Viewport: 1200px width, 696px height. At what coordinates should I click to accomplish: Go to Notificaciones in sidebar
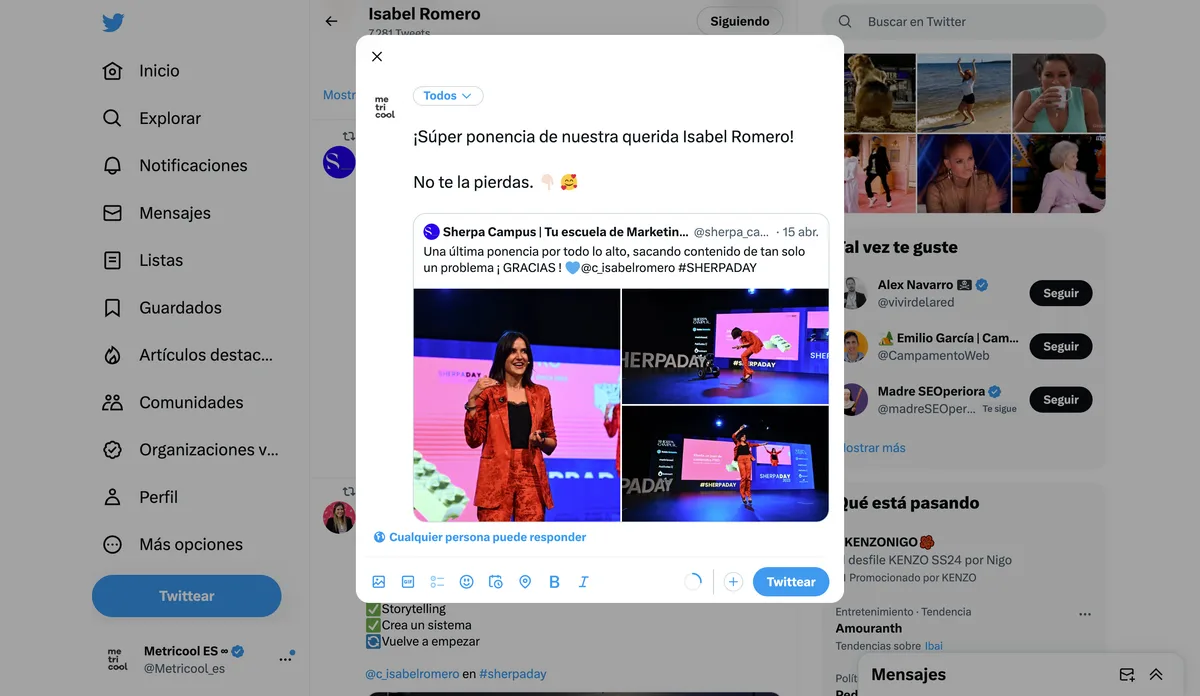[x=192, y=166]
